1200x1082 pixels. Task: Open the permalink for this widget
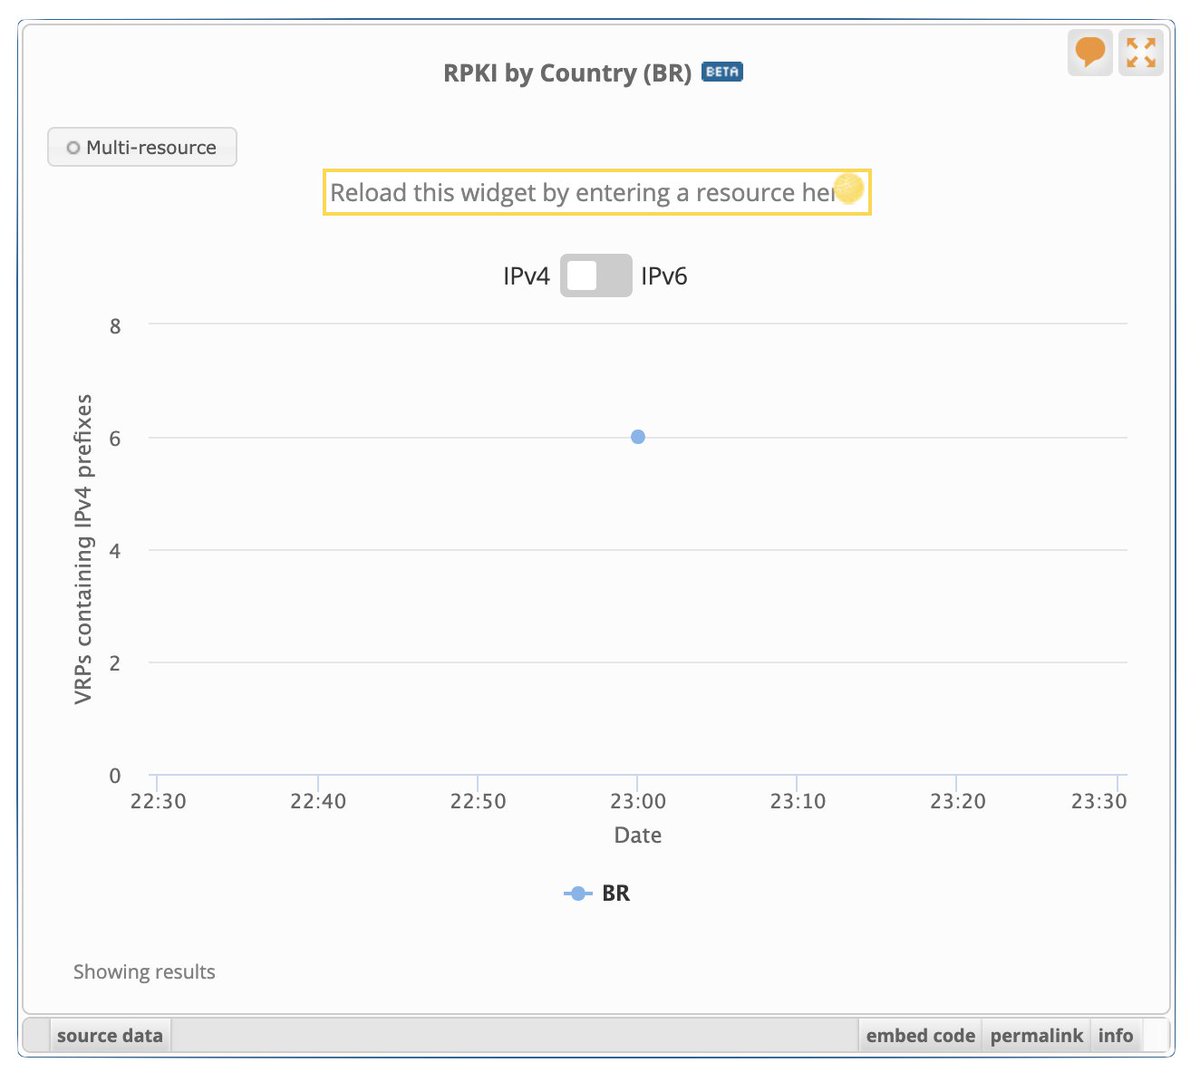pyautogui.click(x=1037, y=1035)
